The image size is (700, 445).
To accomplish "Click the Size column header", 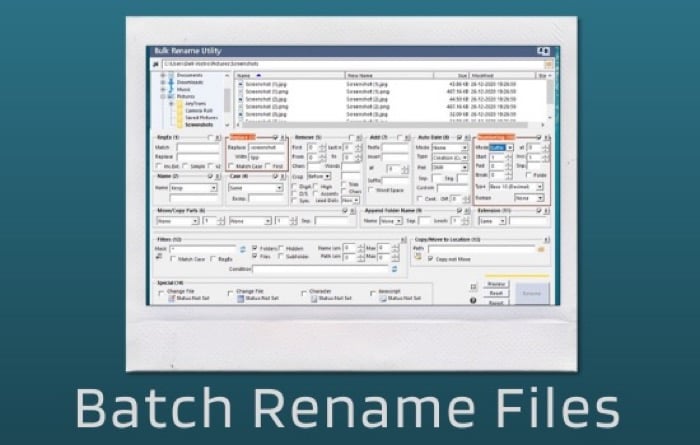I will [x=451, y=76].
